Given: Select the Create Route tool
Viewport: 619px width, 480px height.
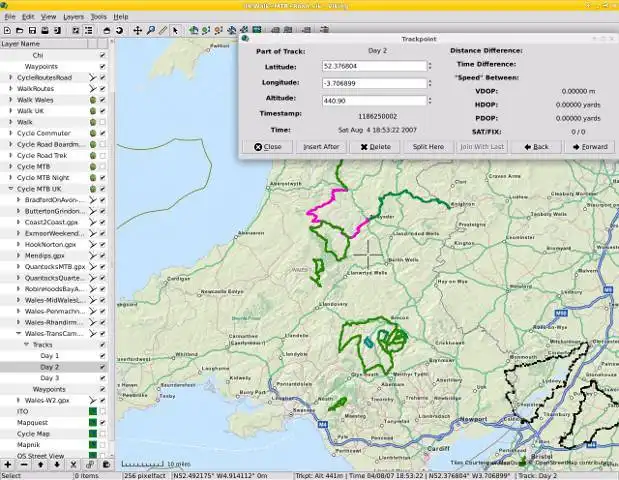Looking at the screenshot, I should (218, 30).
